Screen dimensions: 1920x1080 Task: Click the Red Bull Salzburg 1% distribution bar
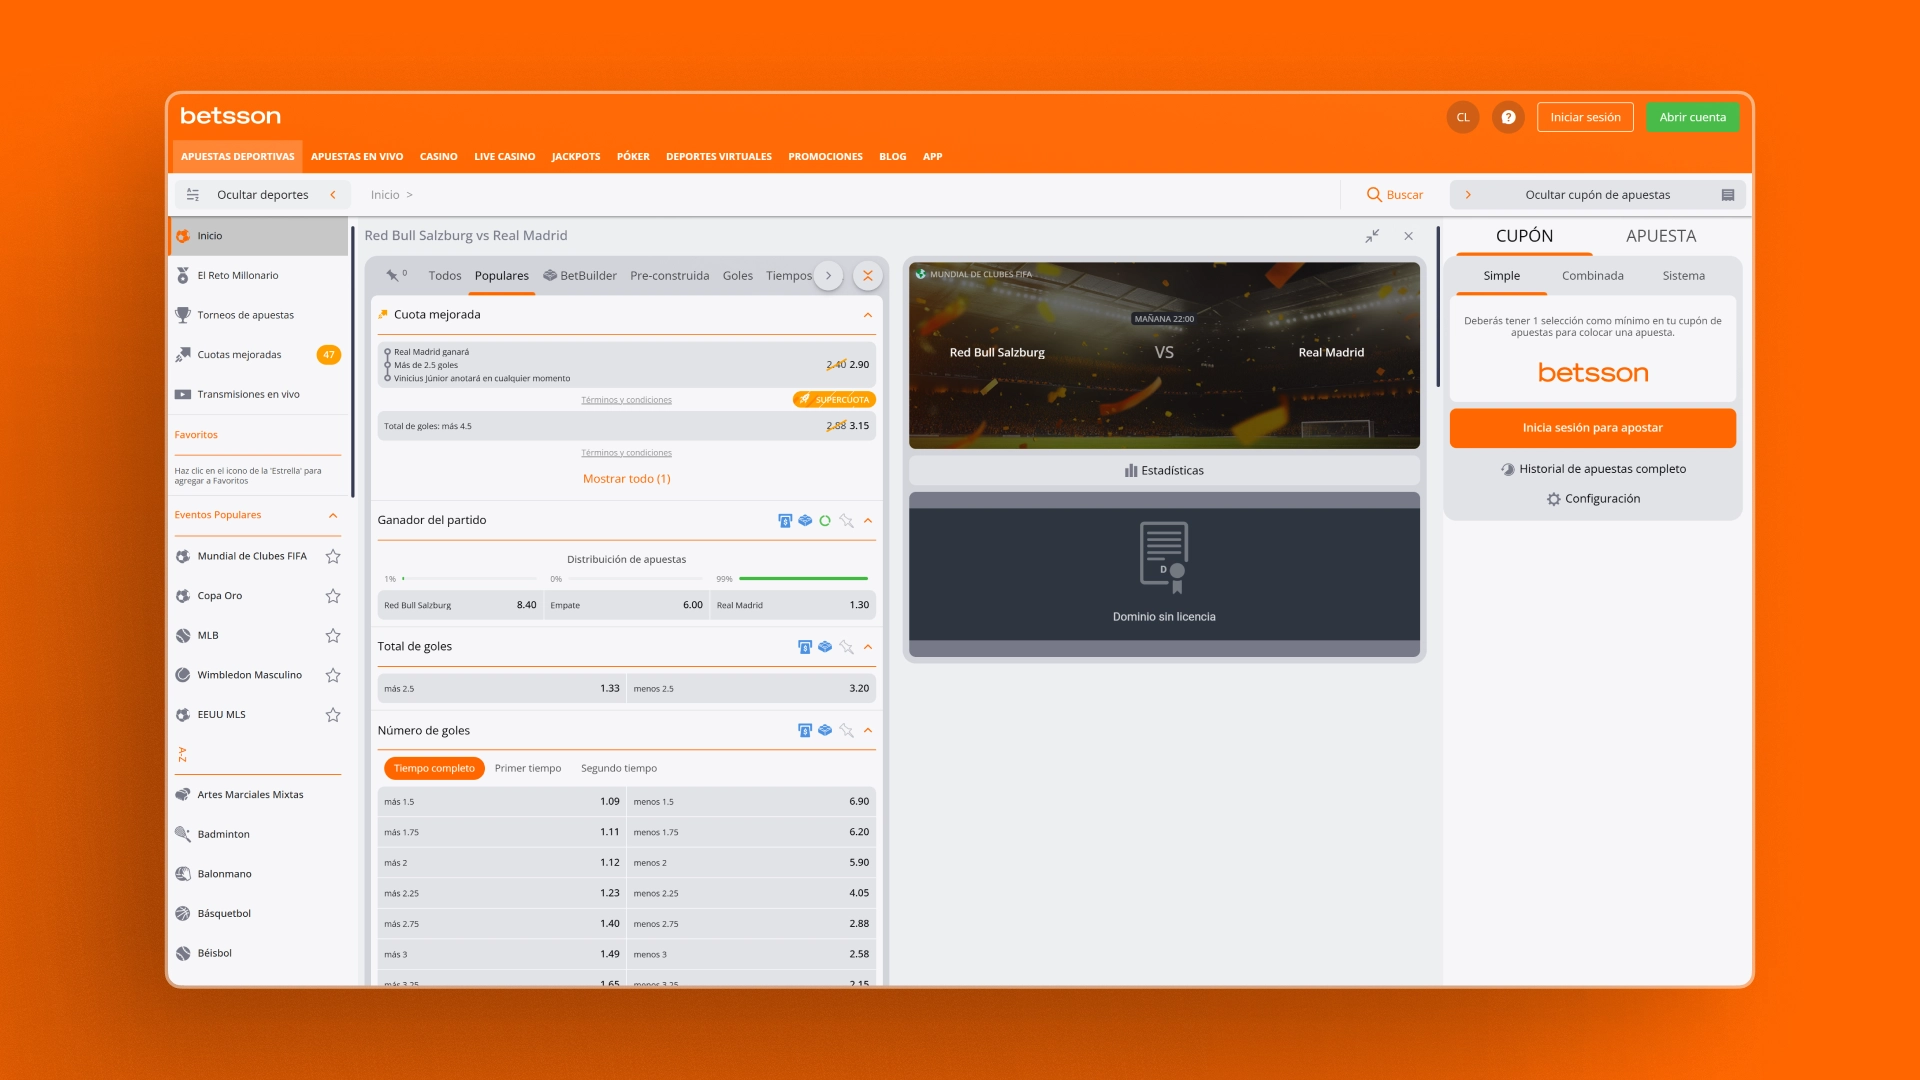tap(470, 579)
